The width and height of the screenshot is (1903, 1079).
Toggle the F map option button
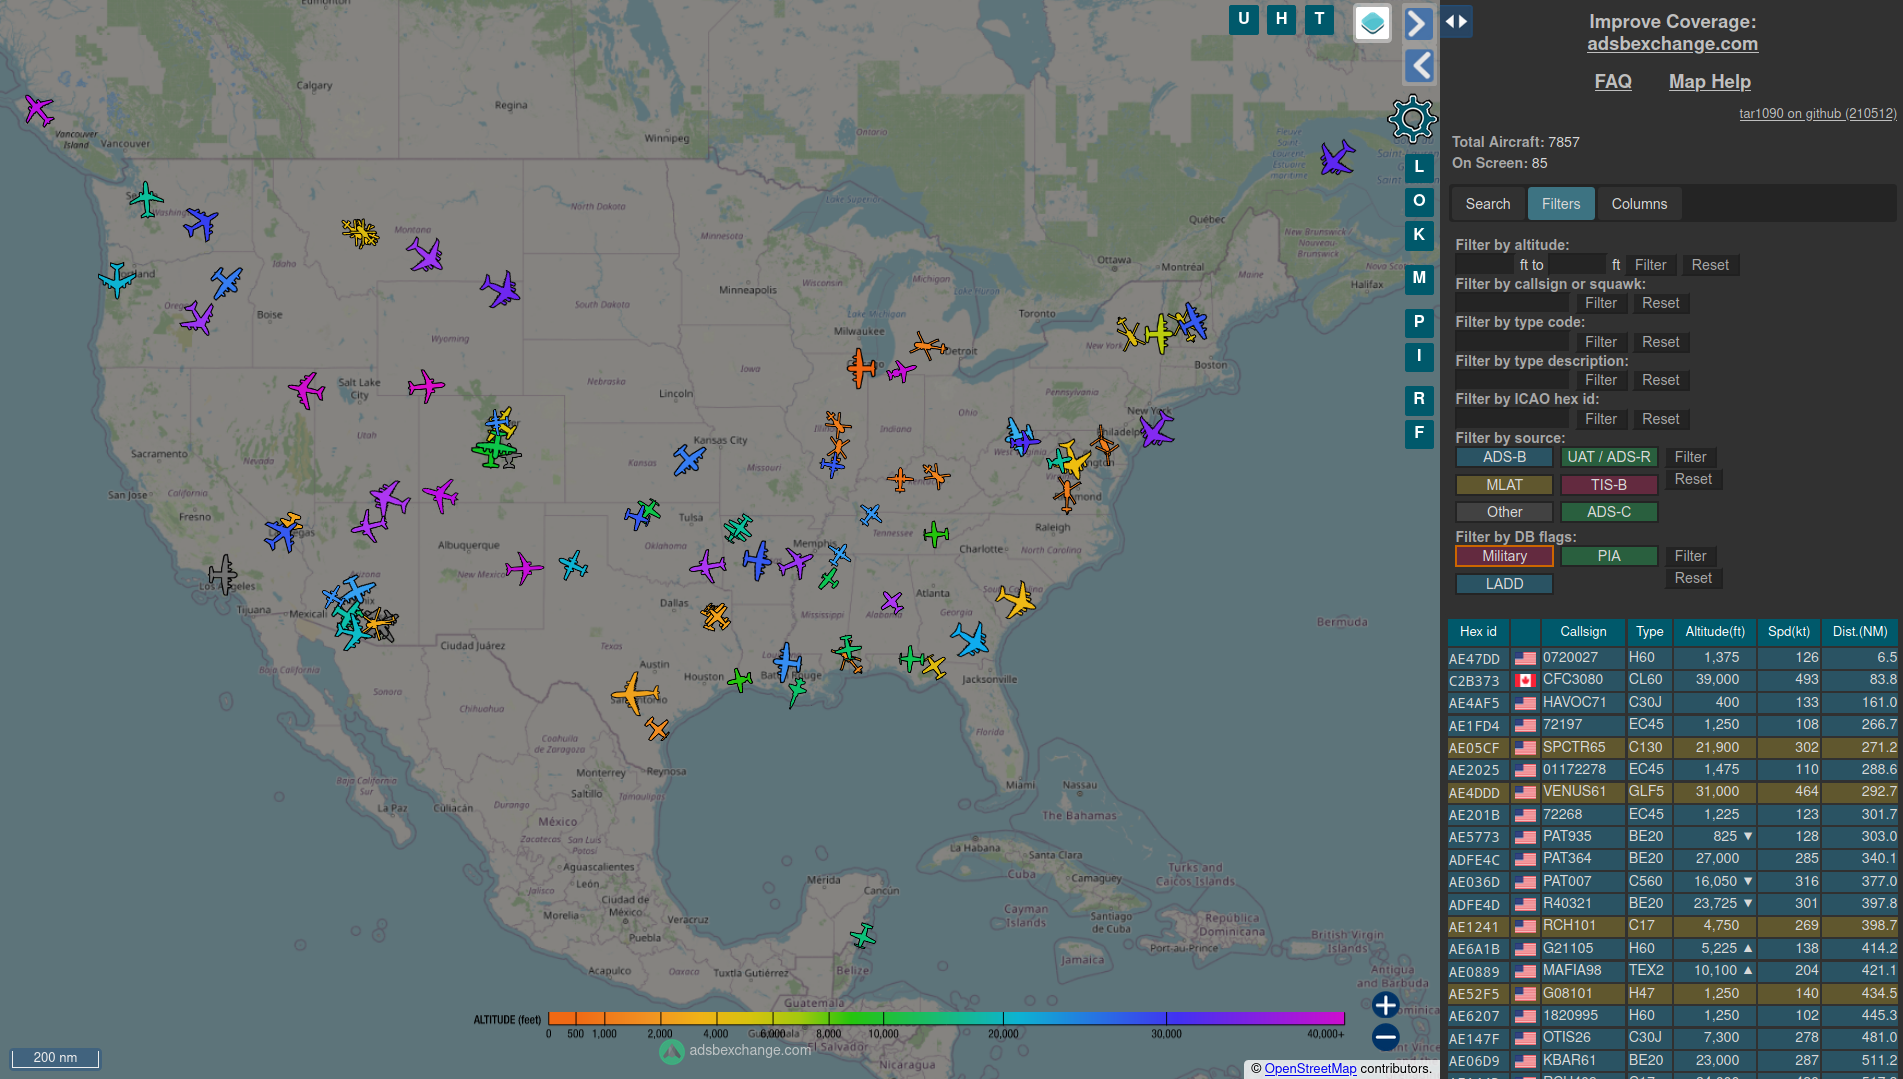tap(1419, 434)
